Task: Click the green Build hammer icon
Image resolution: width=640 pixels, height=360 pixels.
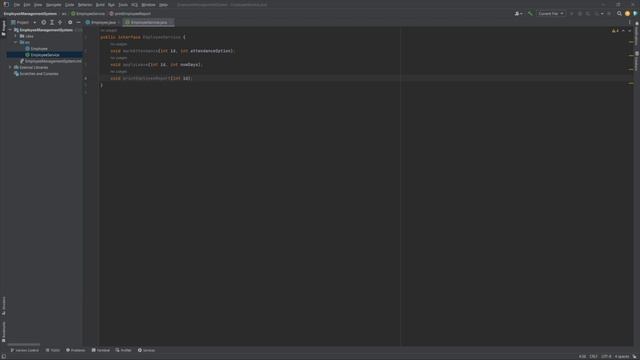Action: click(x=530, y=13)
